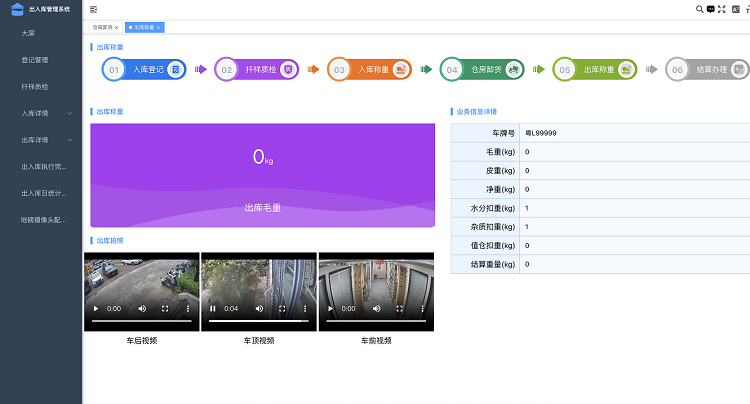
Task: Click the 仓房卸货 step truck icon
Action: coord(513,70)
